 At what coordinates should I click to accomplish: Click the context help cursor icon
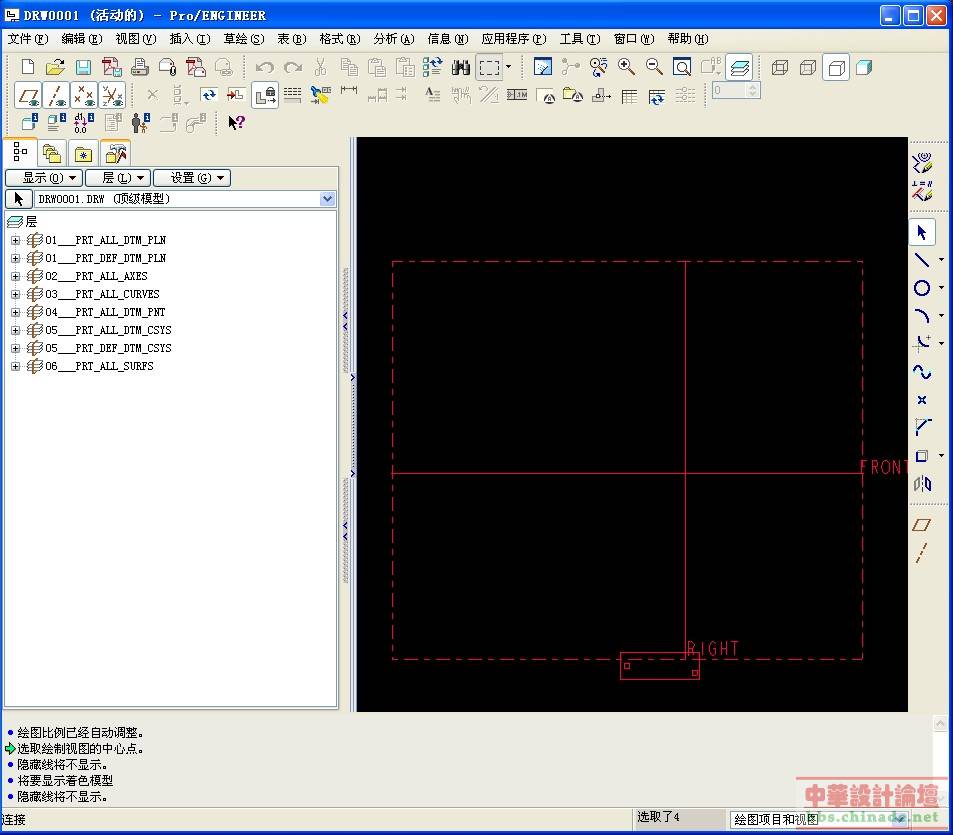(236, 122)
